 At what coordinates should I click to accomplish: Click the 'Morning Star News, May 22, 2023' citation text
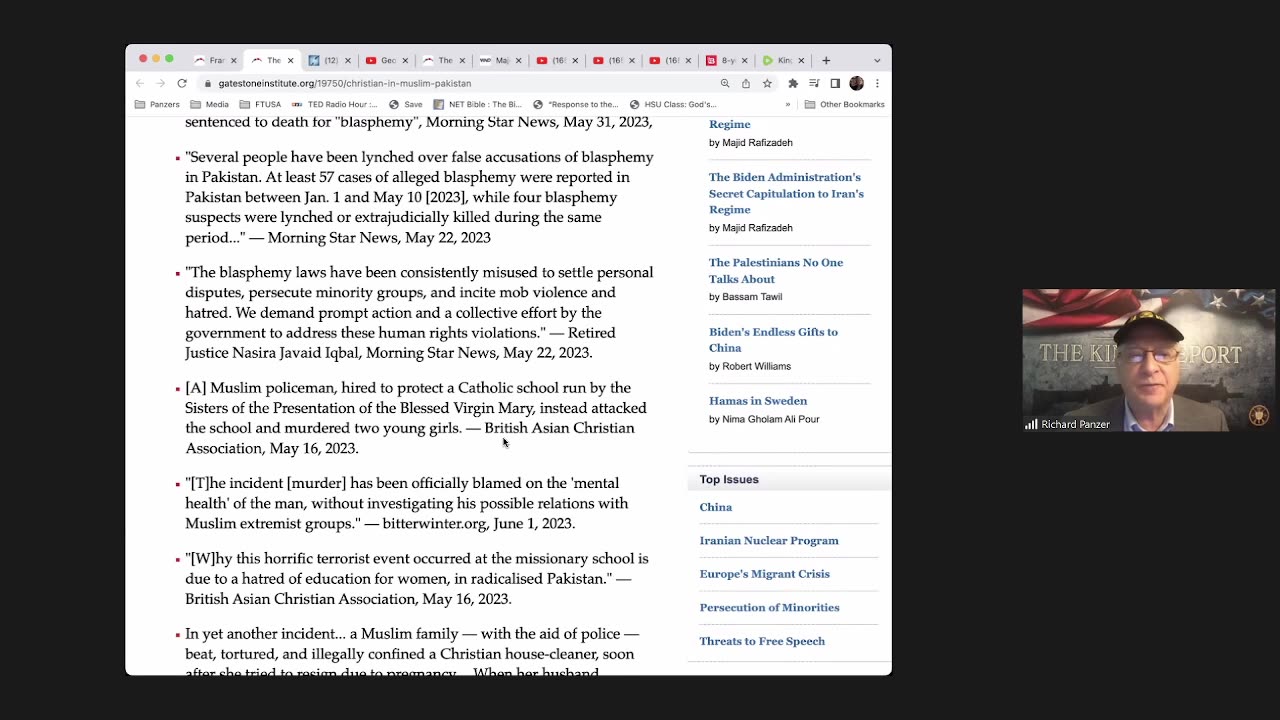tap(379, 238)
